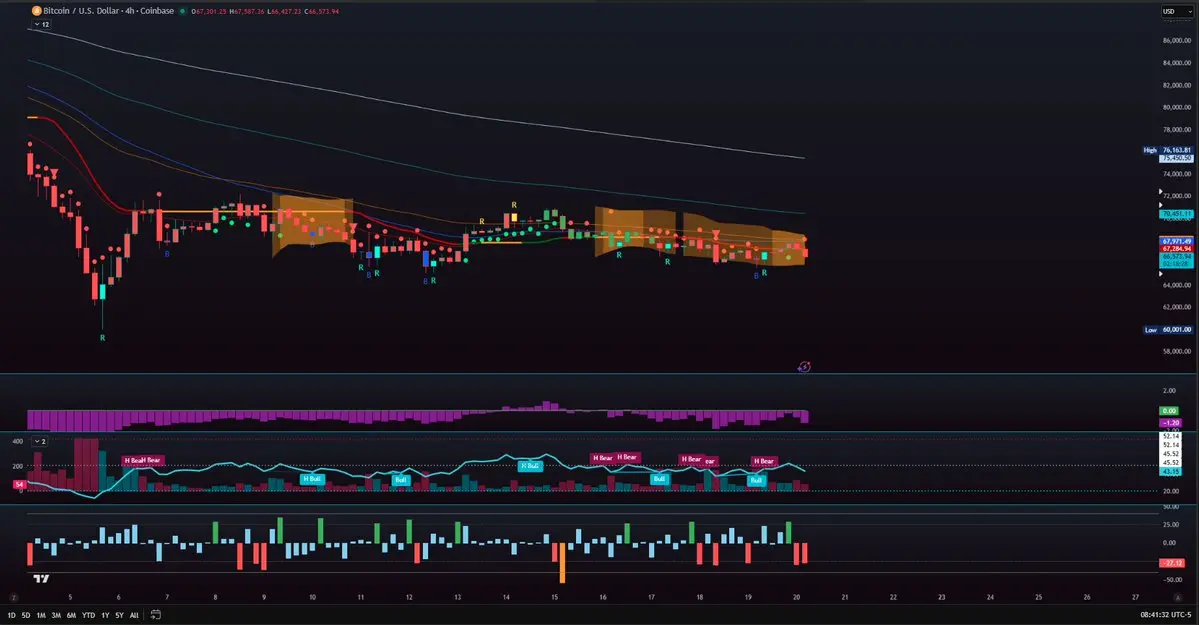Click the date label 27 on time axis
Screen dimensions: 1199x625
[x=1136, y=597]
